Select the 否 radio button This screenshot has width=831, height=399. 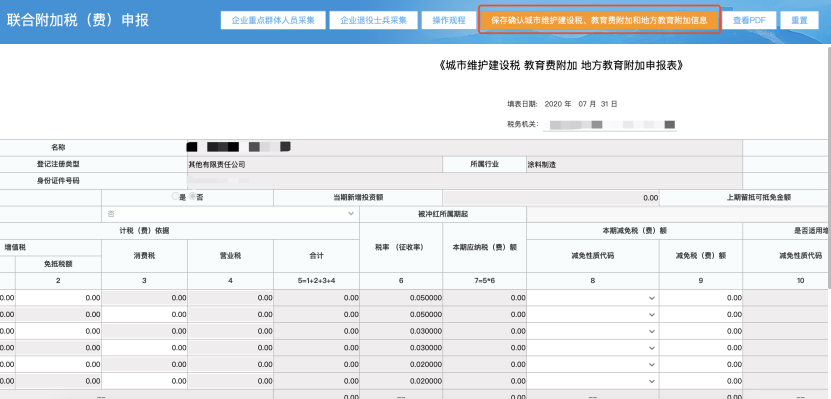tap(192, 196)
